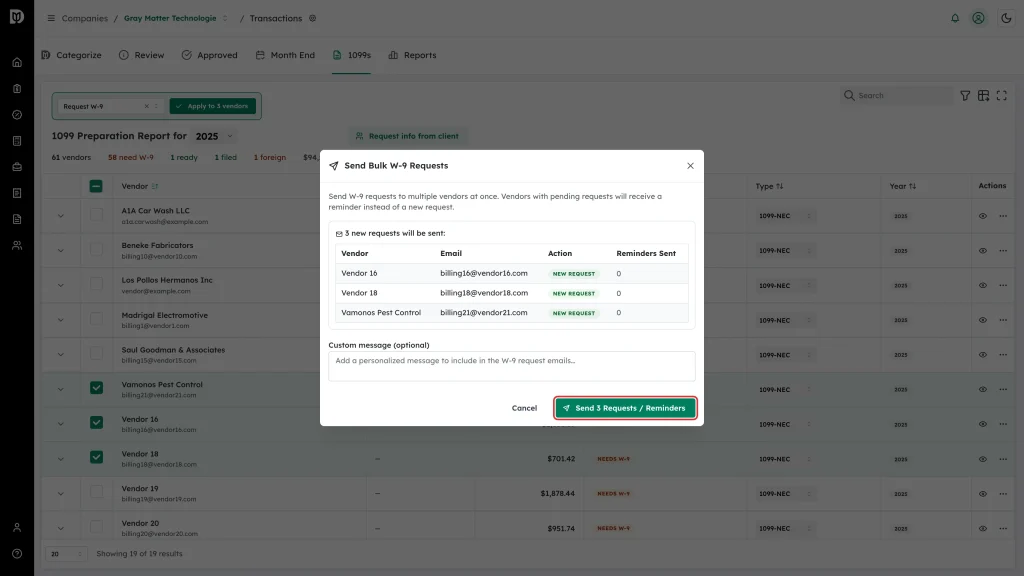Open the team users sidebar icon
Screen dimensions: 1024x576
point(17,246)
